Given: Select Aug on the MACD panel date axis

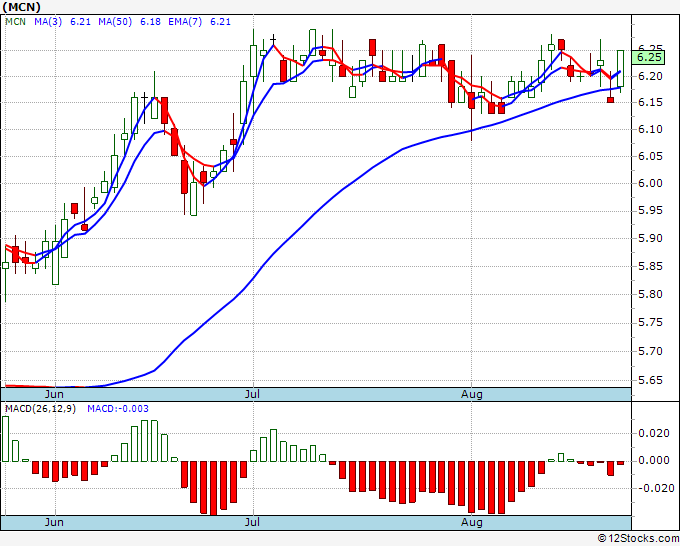Looking at the screenshot, I should click(x=471, y=522).
